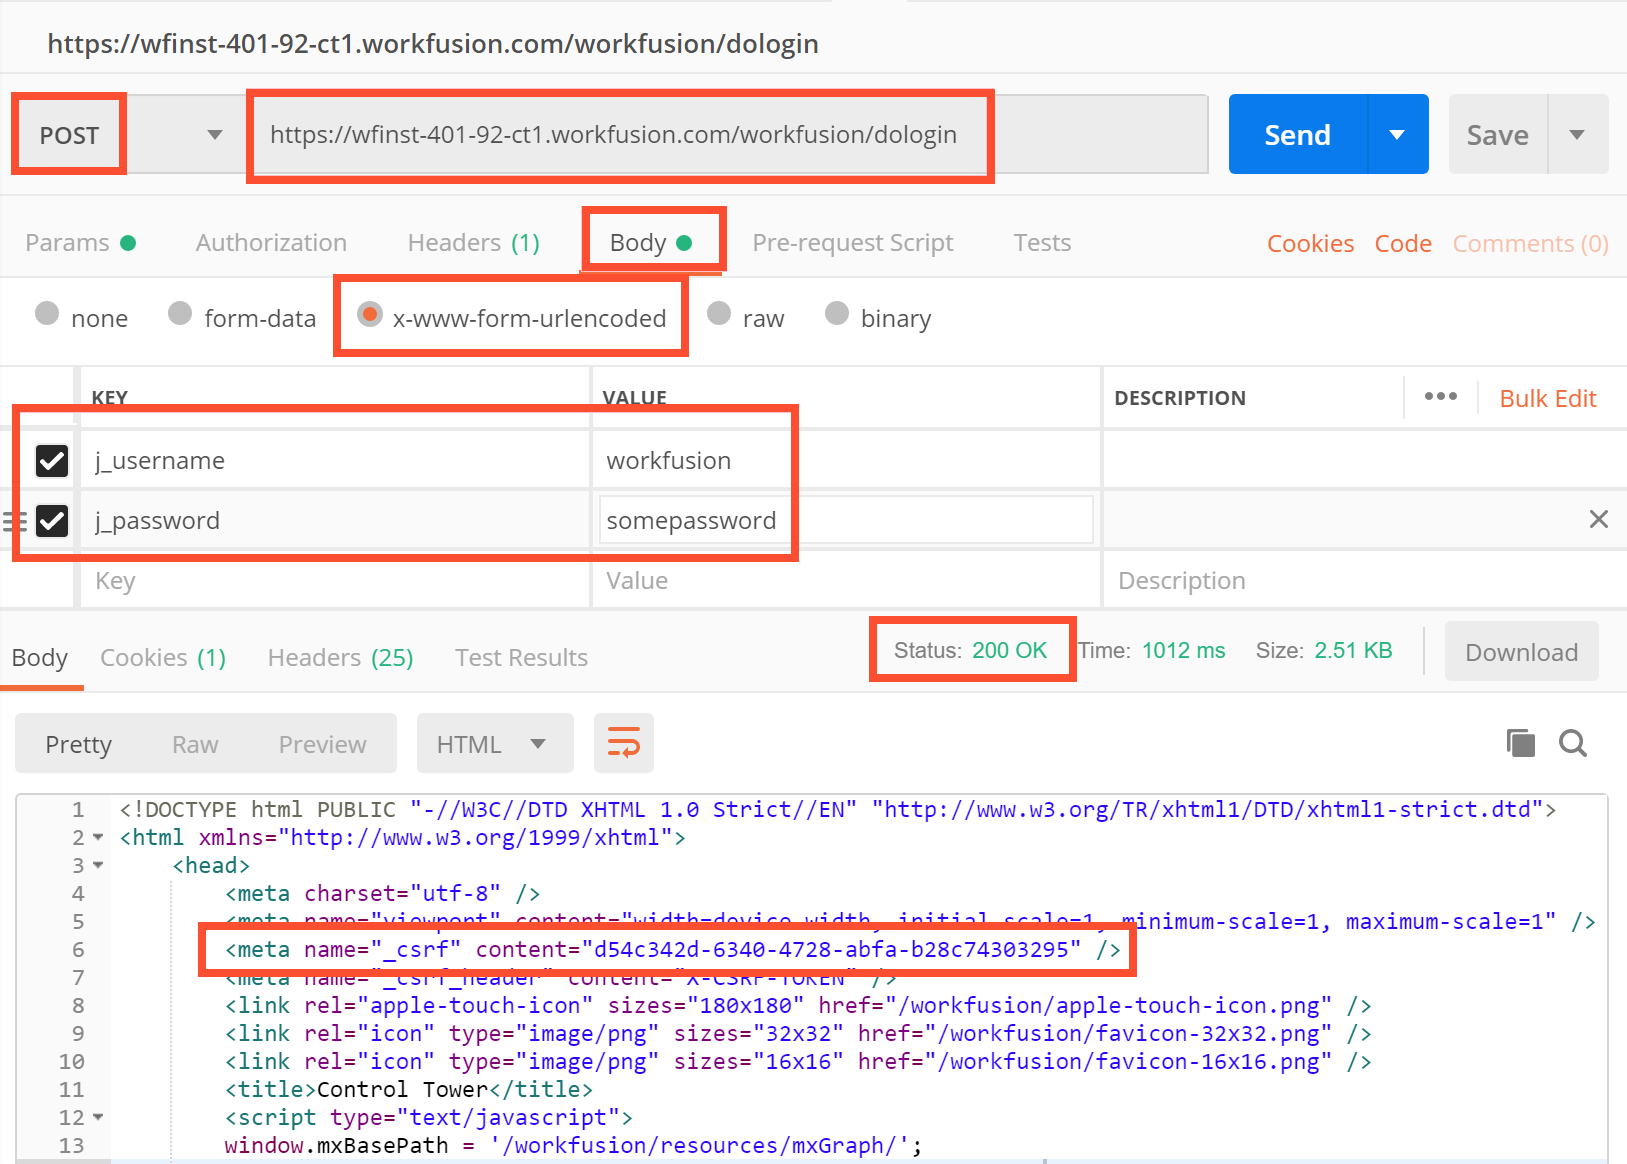Open the Tests tab
Viewport: 1627px width, 1164px height.
[x=1042, y=243]
